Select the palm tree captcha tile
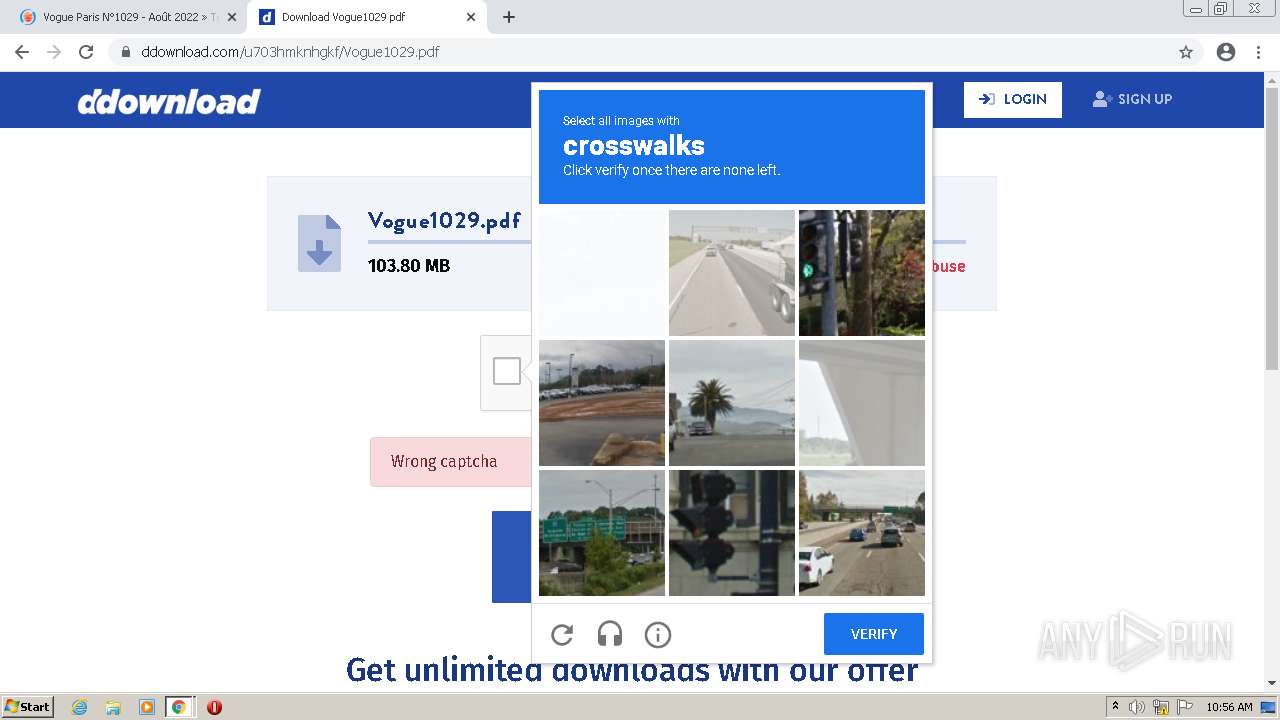The image size is (1280, 720). click(x=732, y=403)
